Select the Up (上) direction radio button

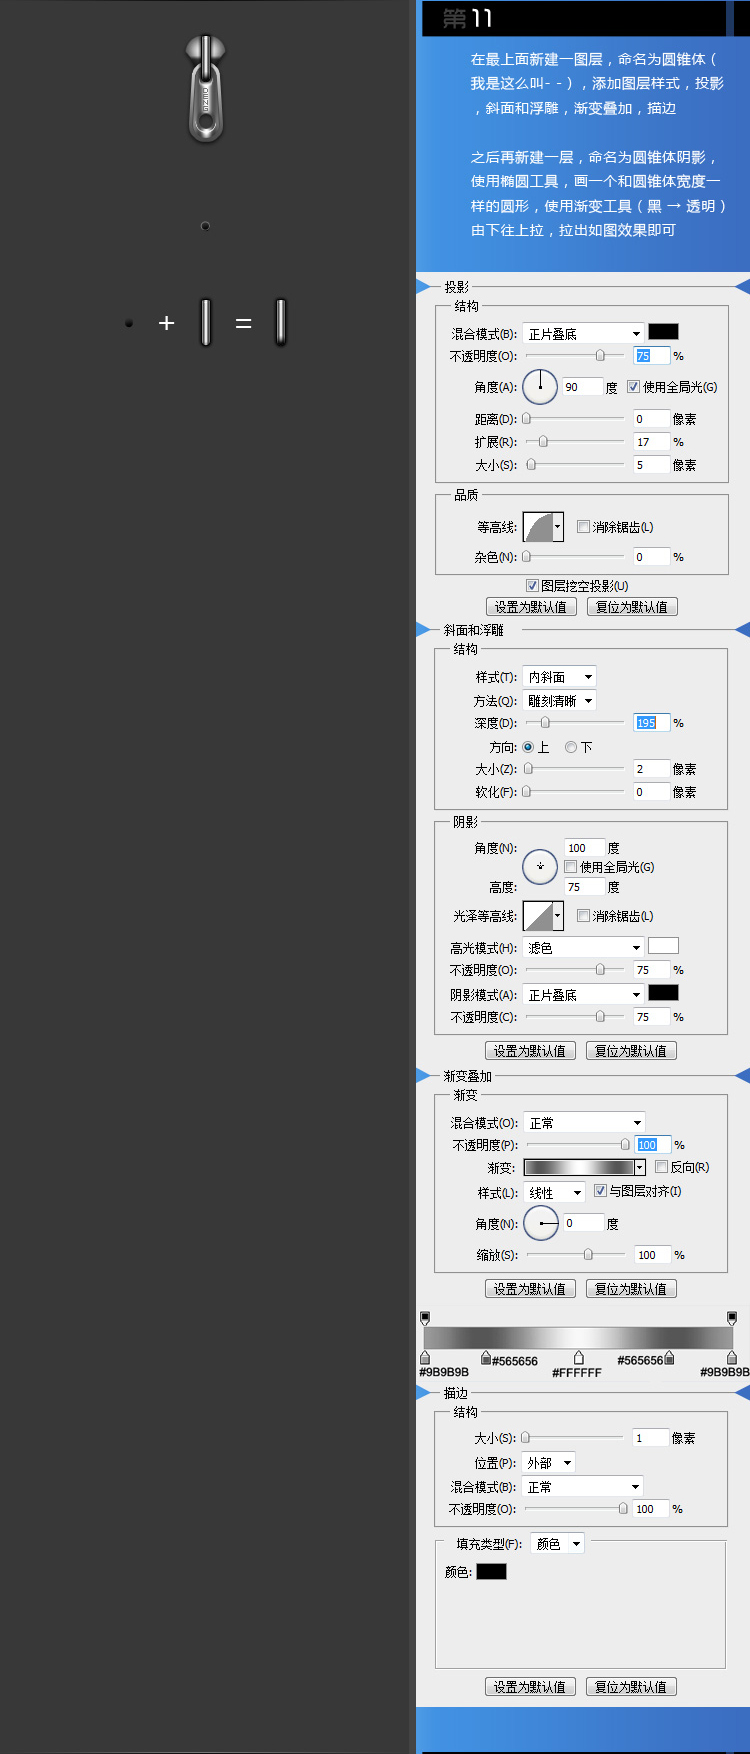coord(528,747)
